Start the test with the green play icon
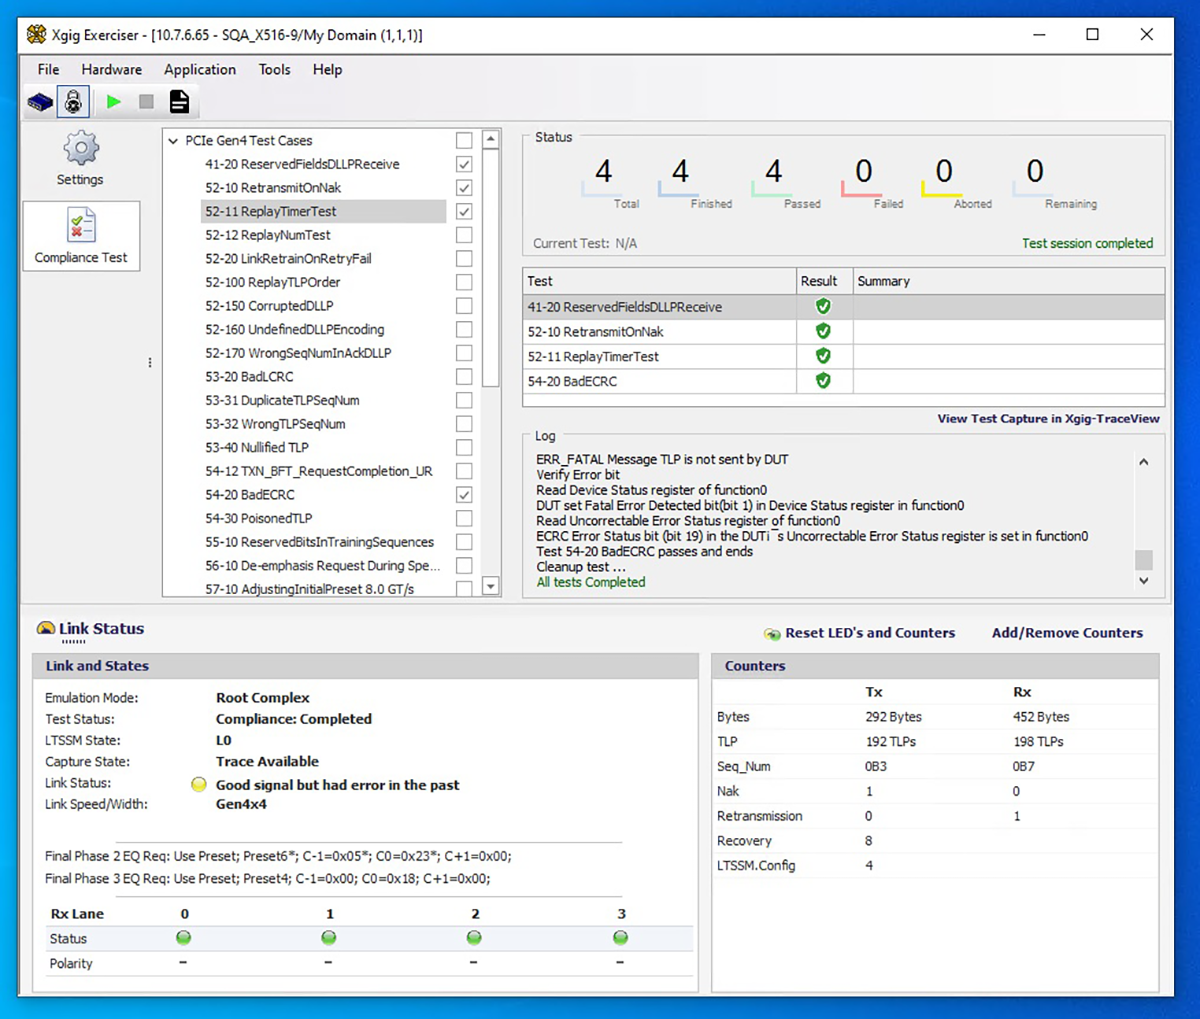This screenshot has height=1019, width=1200. [x=112, y=101]
